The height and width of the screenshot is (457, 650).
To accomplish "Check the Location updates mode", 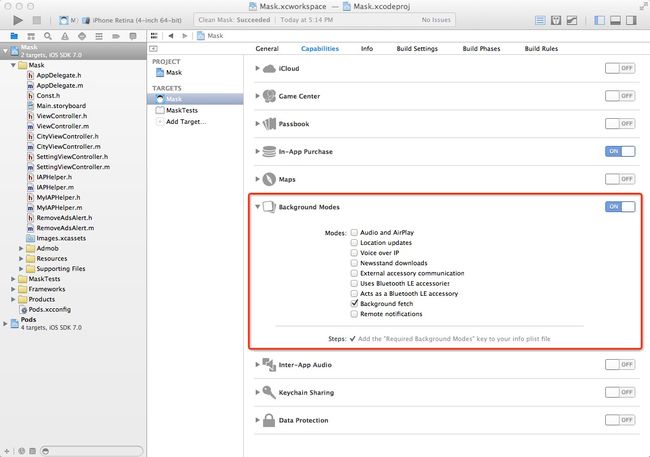I will click(354, 243).
